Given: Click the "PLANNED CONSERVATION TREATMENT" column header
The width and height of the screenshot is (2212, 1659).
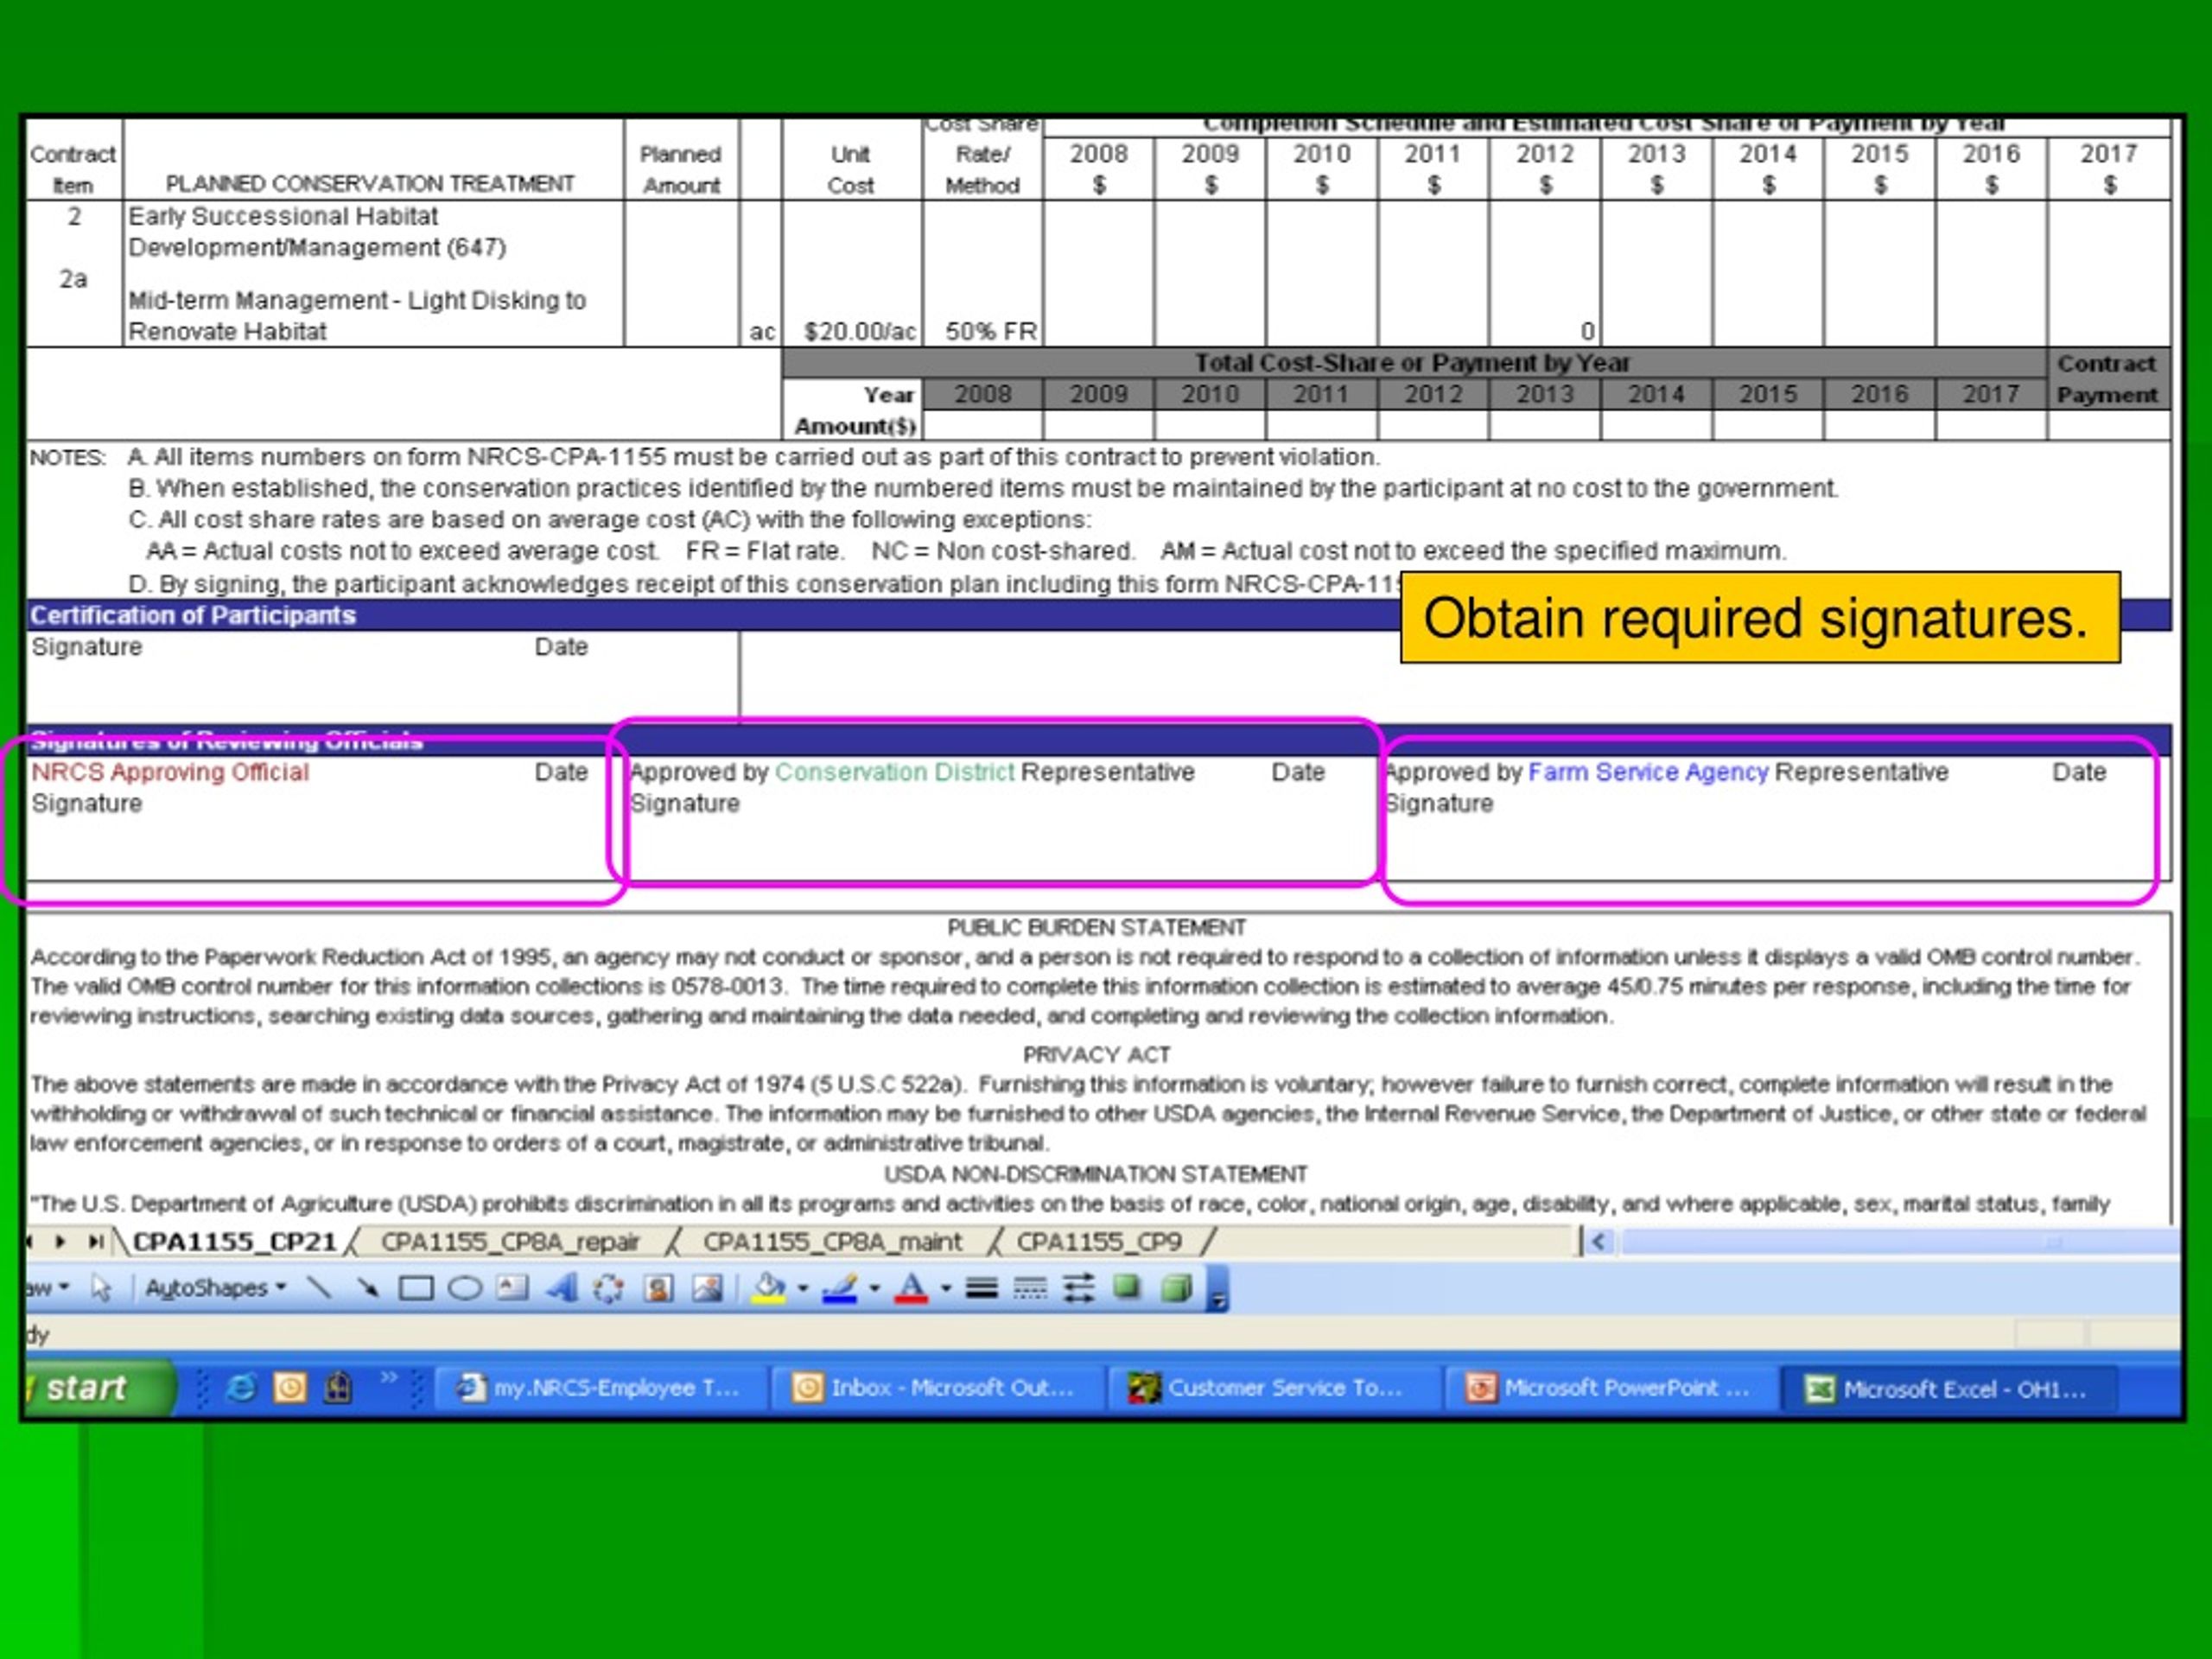Looking at the screenshot, I should [370, 184].
